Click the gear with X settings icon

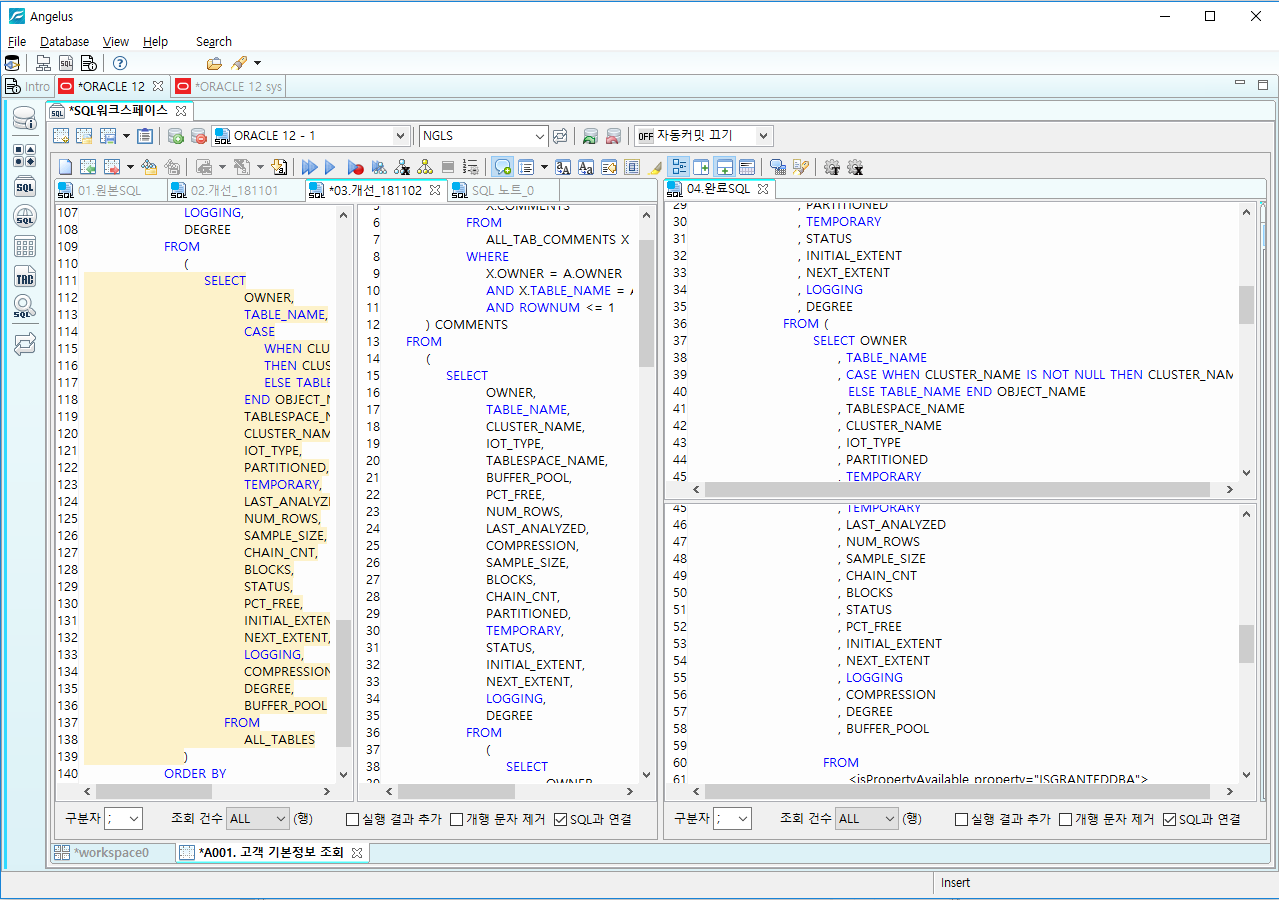click(x=855, y=167)
